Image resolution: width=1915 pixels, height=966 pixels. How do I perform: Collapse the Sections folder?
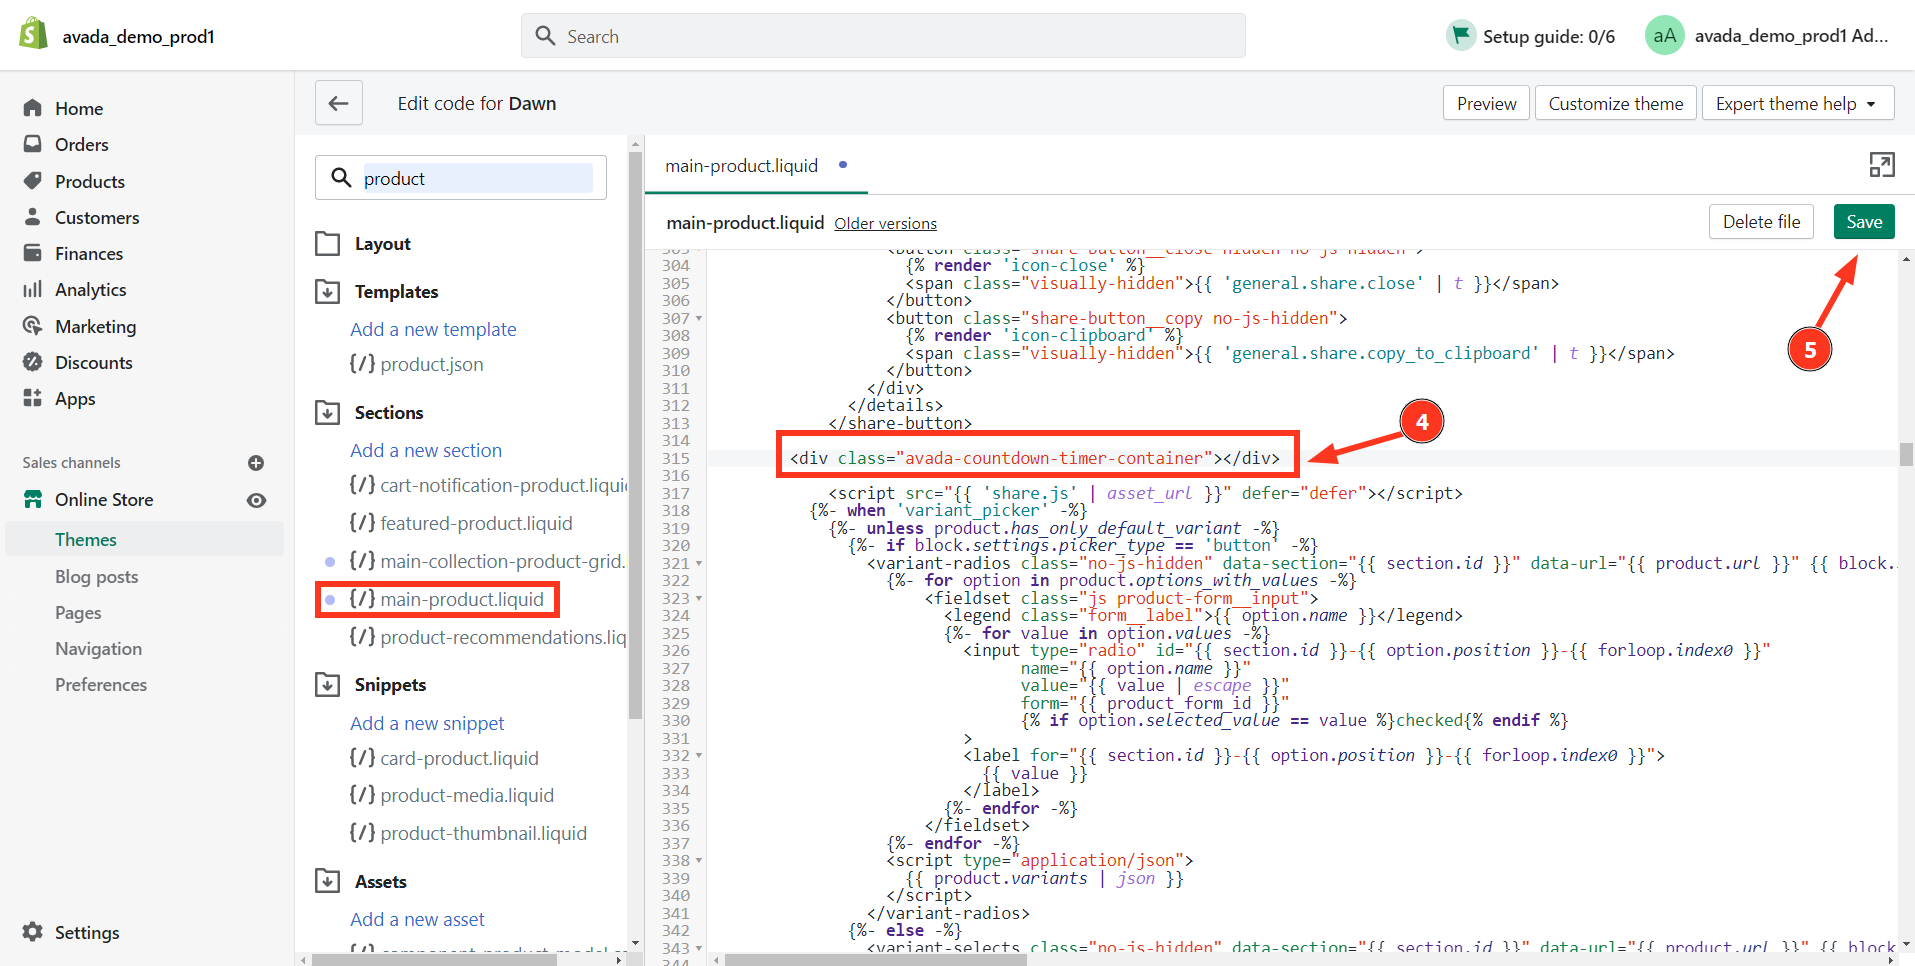coord(327,413)
